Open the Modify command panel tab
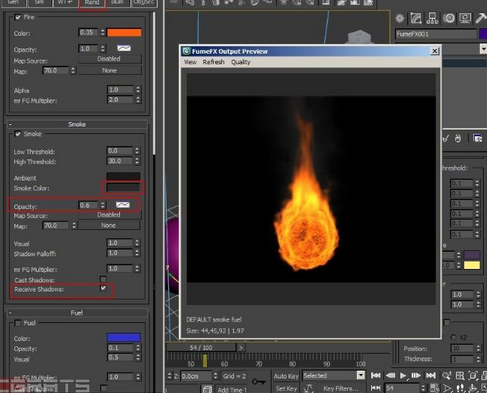487x393 pixels. tap(416, 18)
